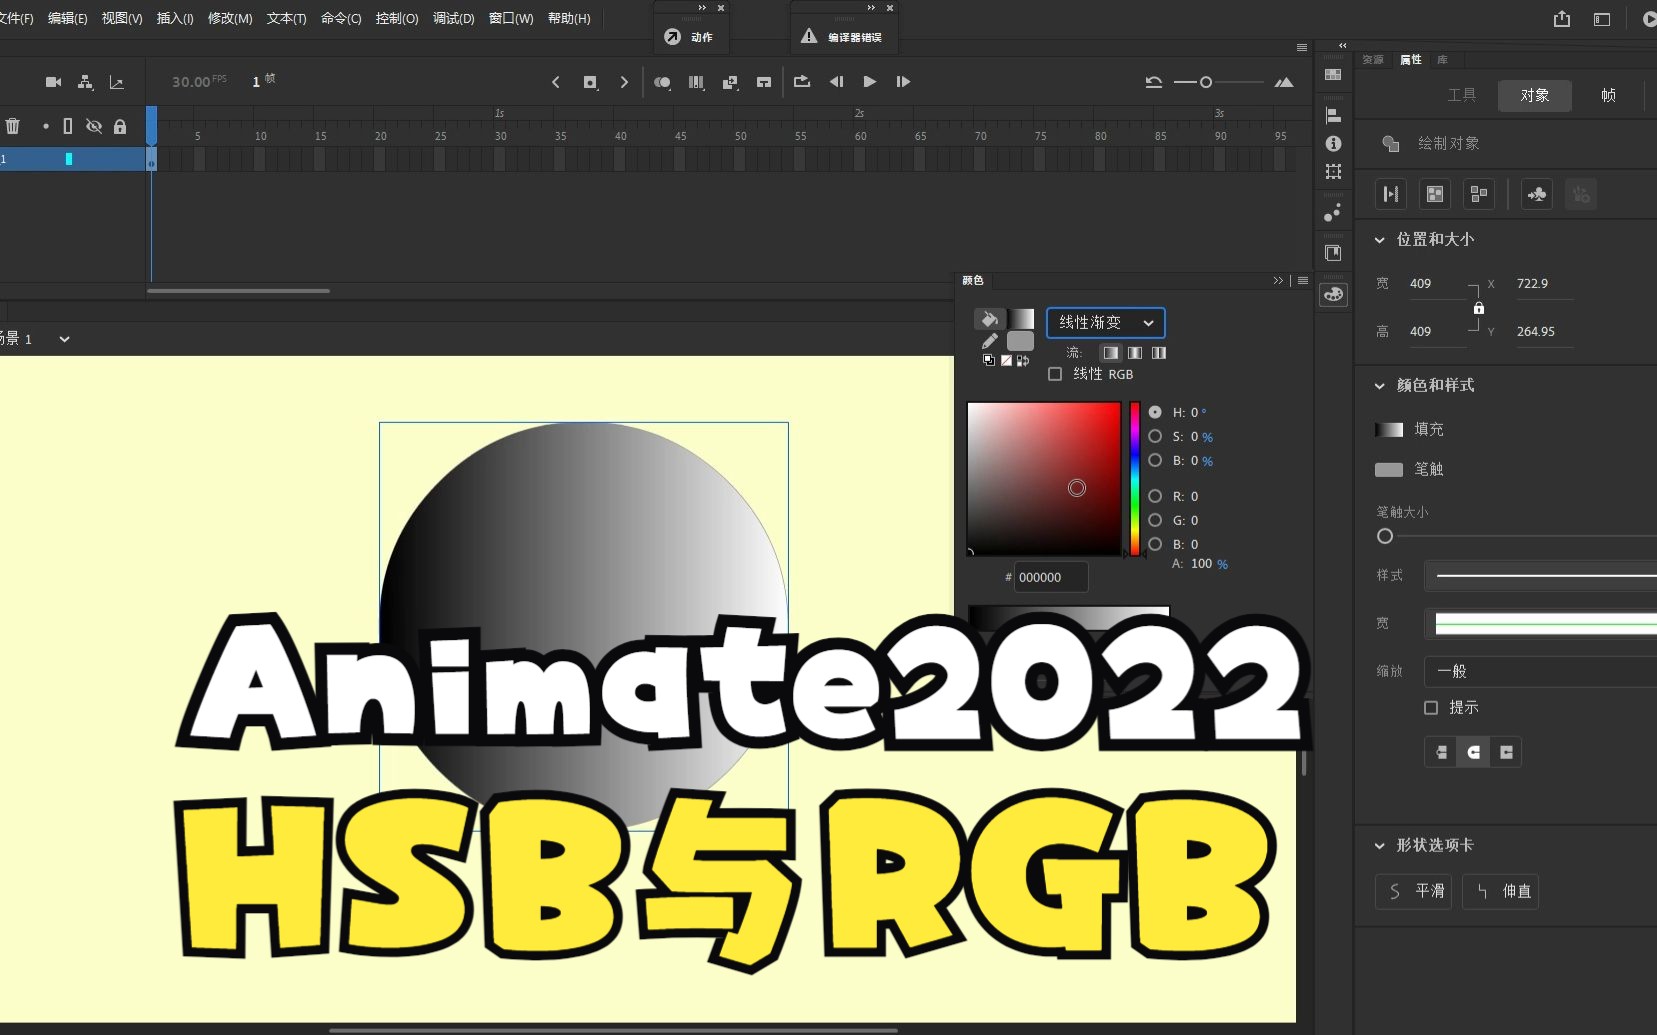Open the 修改(M) menu
Screen dimensions: 1657x1035
[229, 18]
